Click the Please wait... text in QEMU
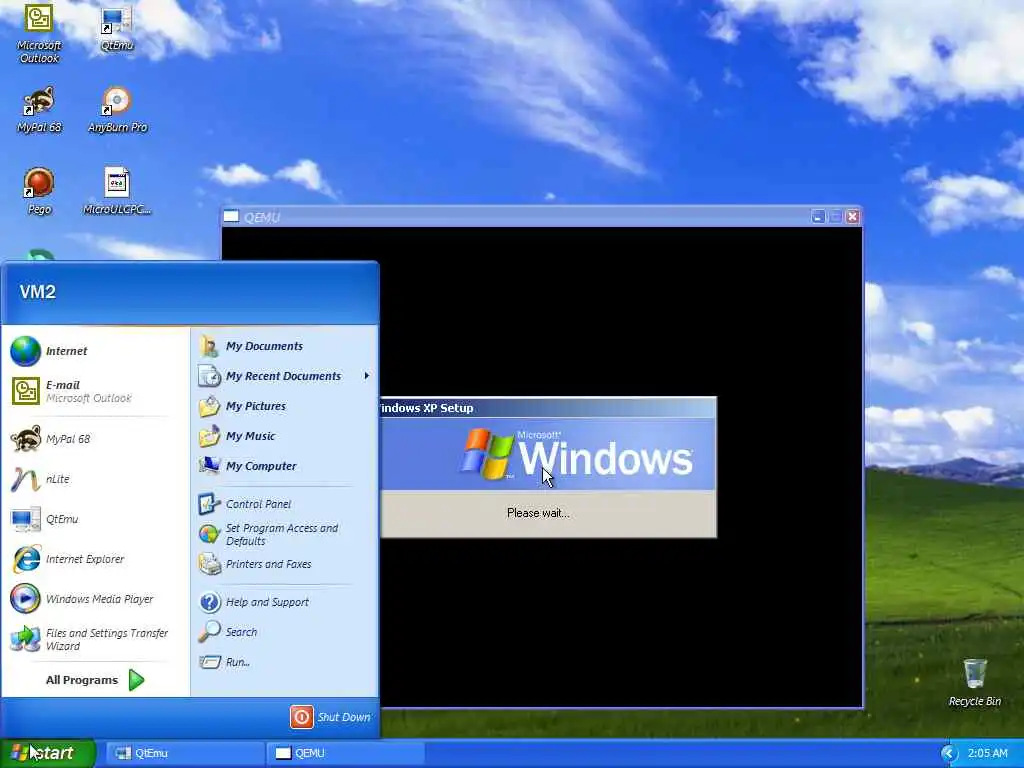Image resolution: width=1024 pixels, height=768 pixels. pyautogui.click(x=538, y=513)
